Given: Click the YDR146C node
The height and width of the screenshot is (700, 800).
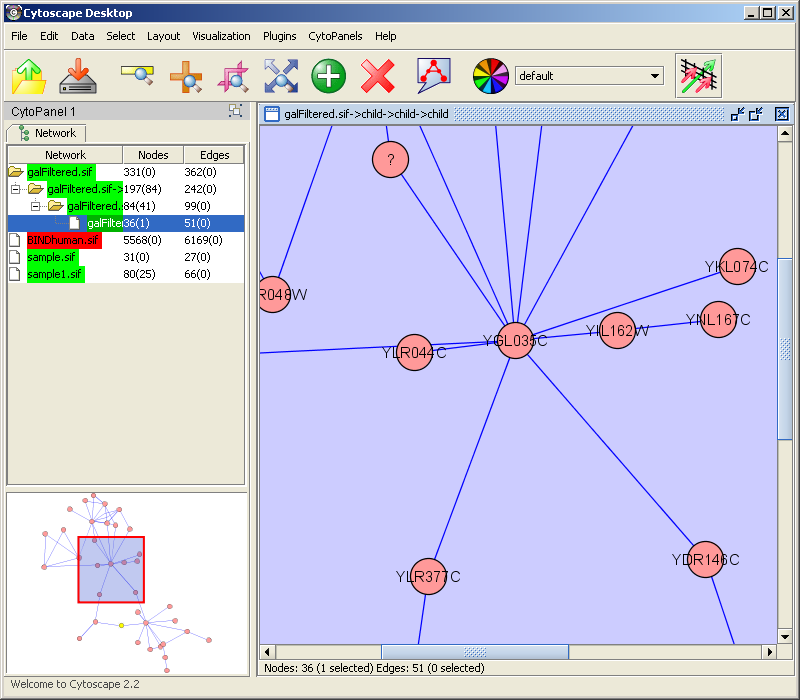Looking at the screenshot, I should [706, 559].
